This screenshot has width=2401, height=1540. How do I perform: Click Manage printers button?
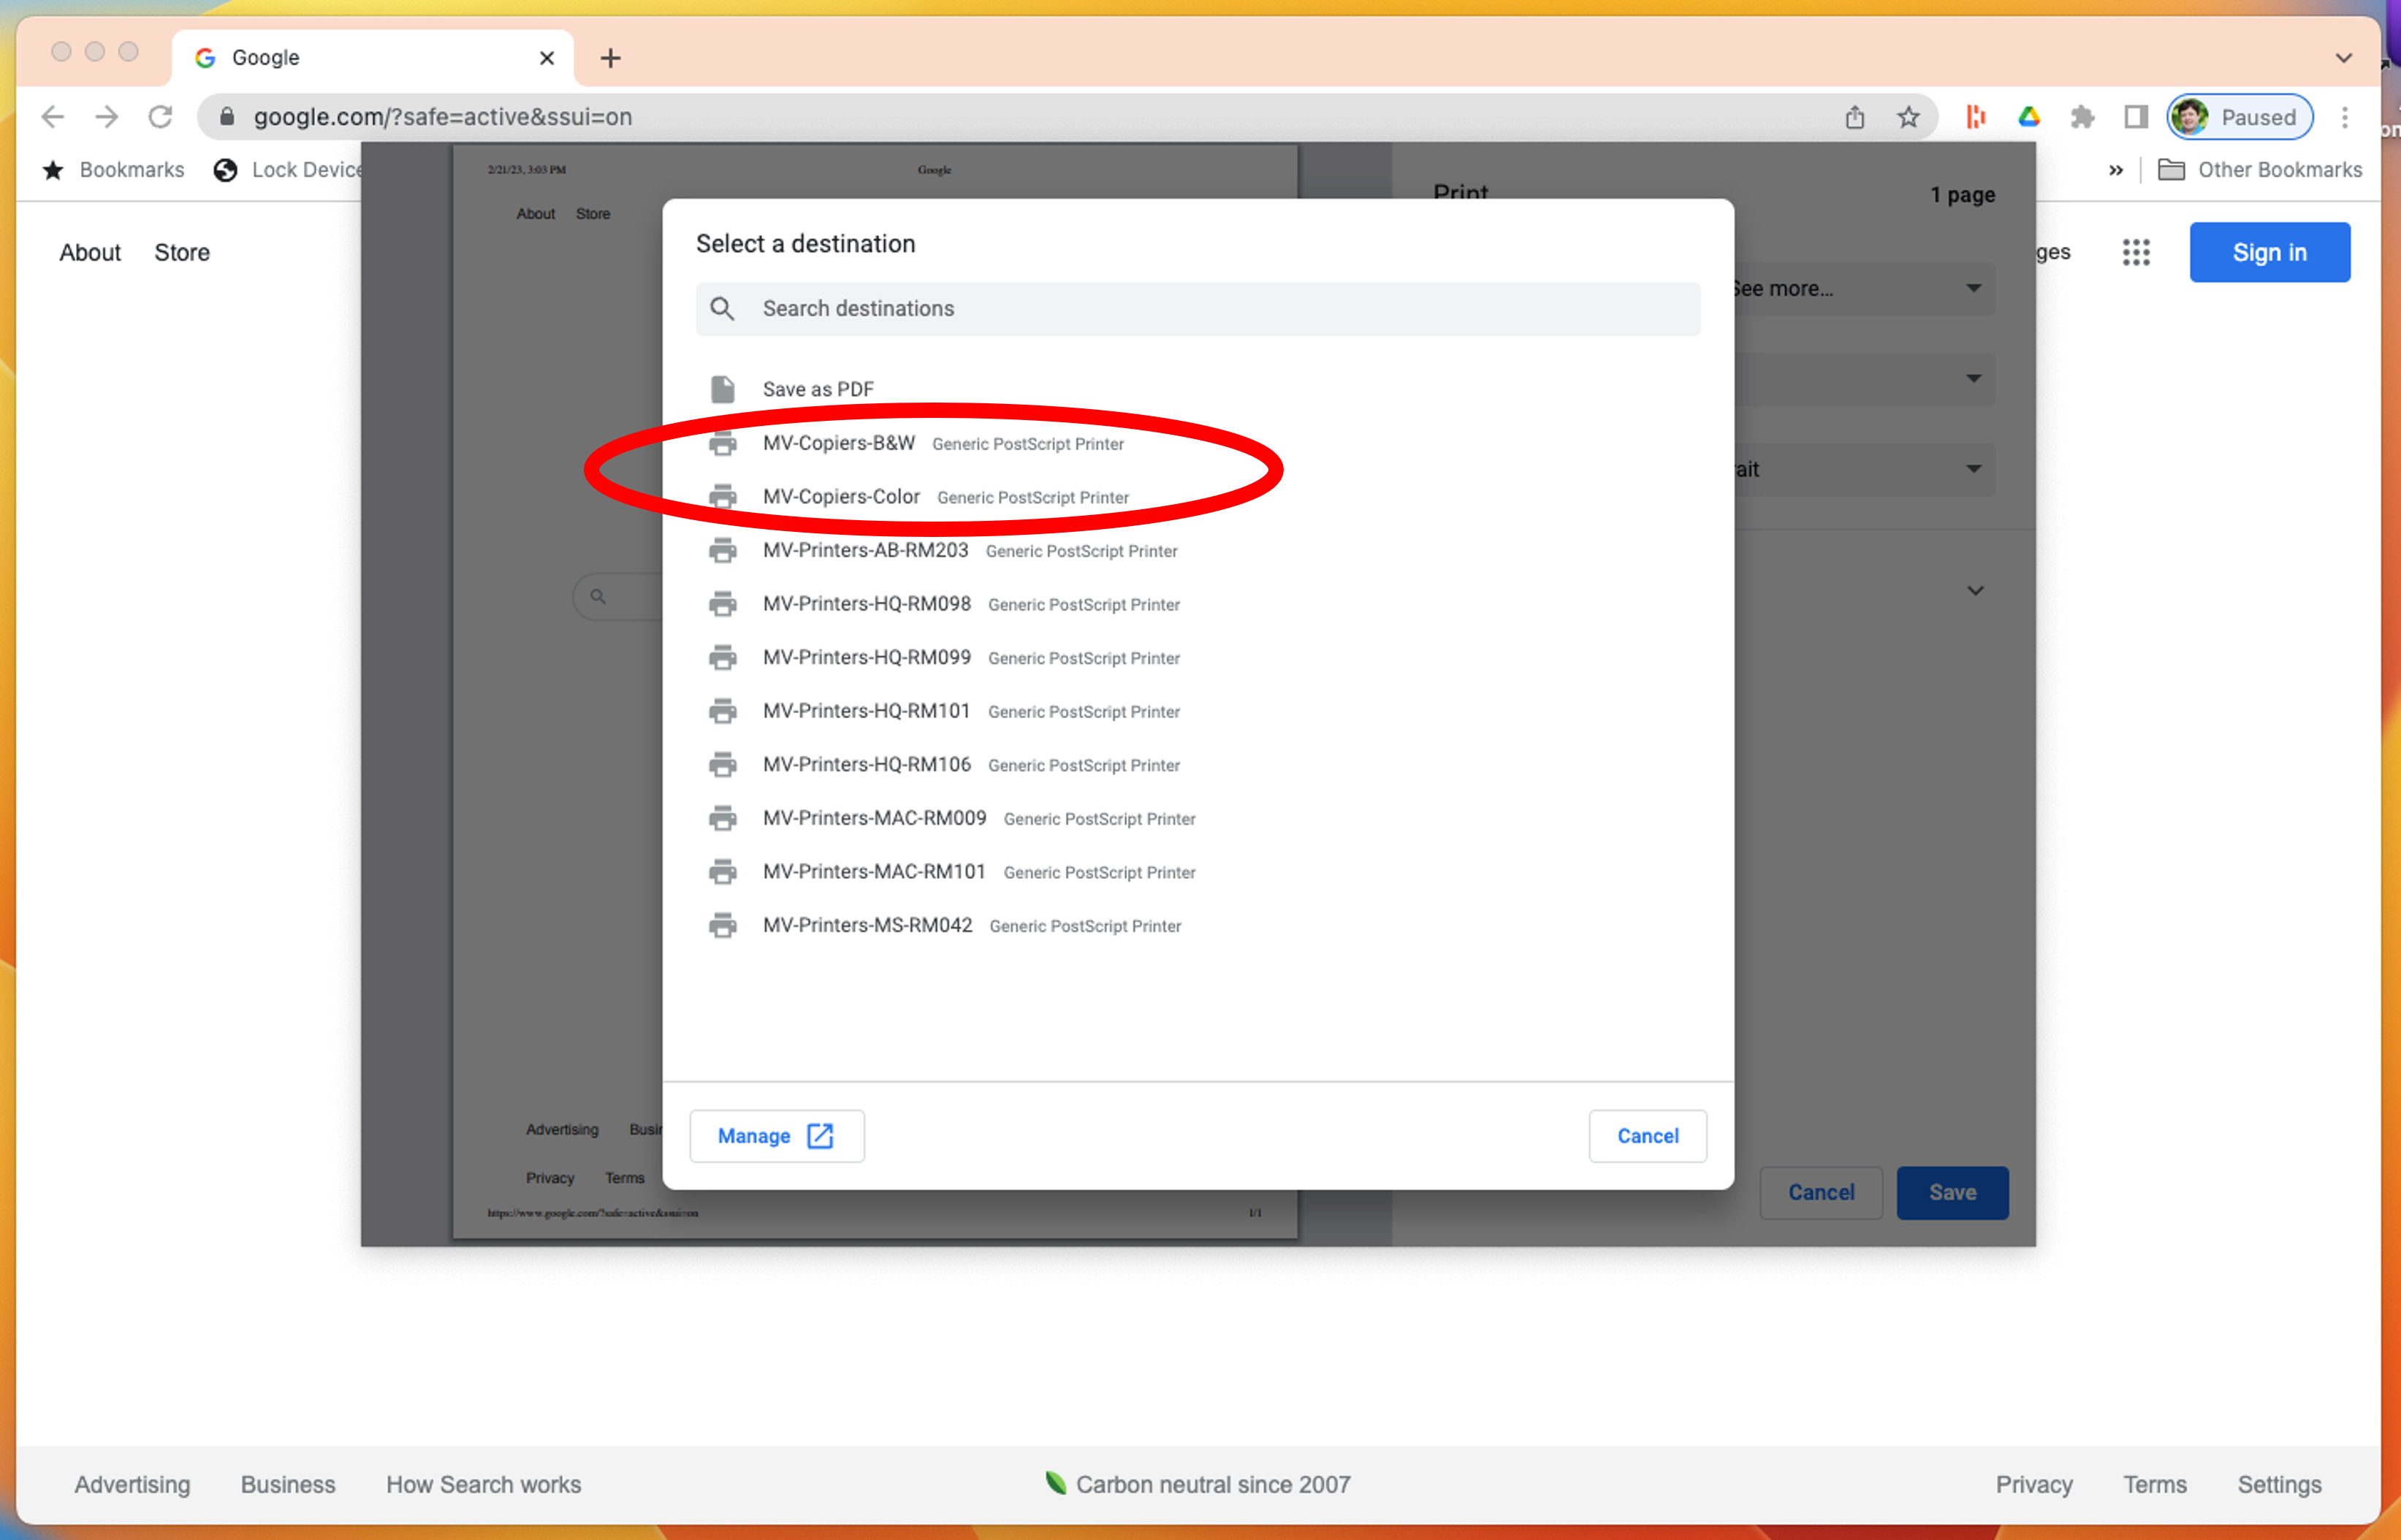(776, 1135)
